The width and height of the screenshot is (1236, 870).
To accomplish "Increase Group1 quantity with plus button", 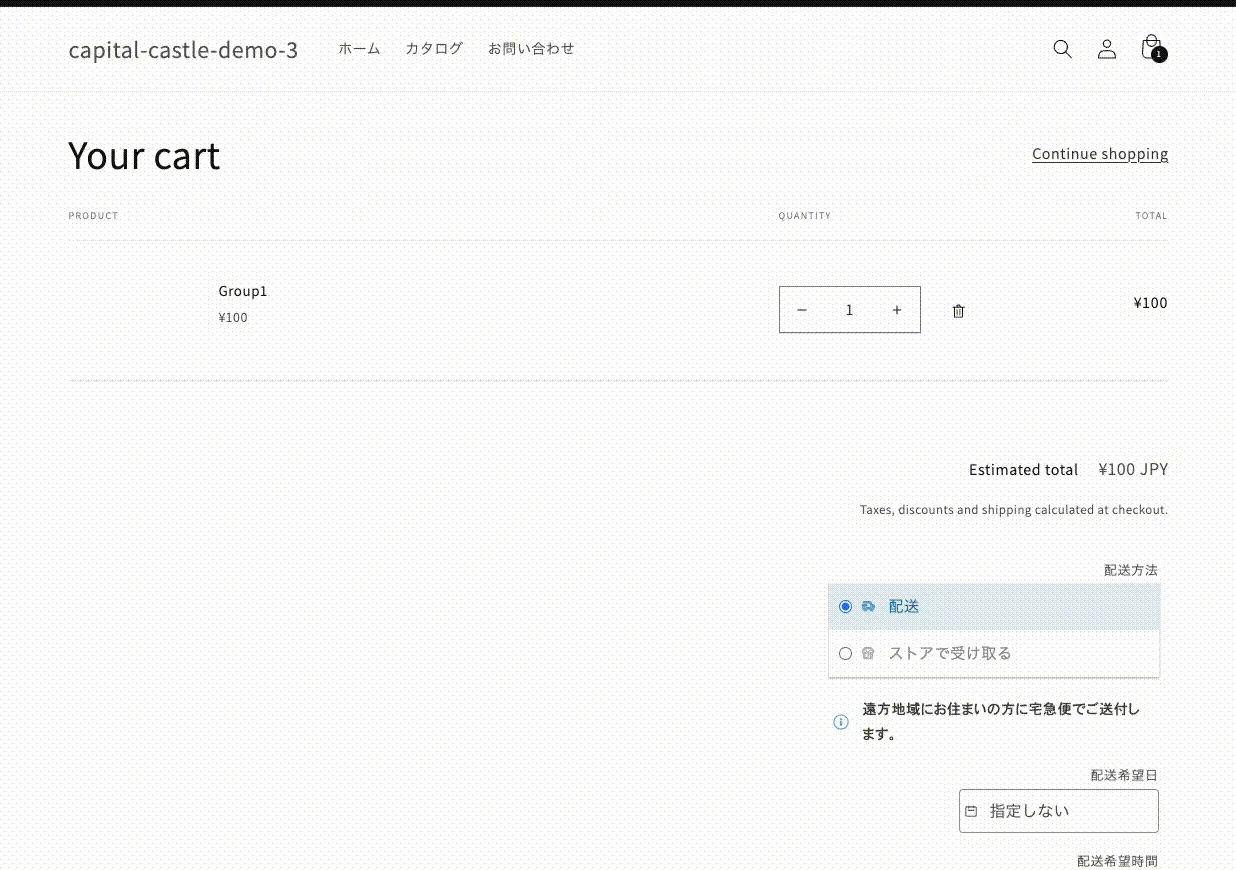I will [897, 310].
